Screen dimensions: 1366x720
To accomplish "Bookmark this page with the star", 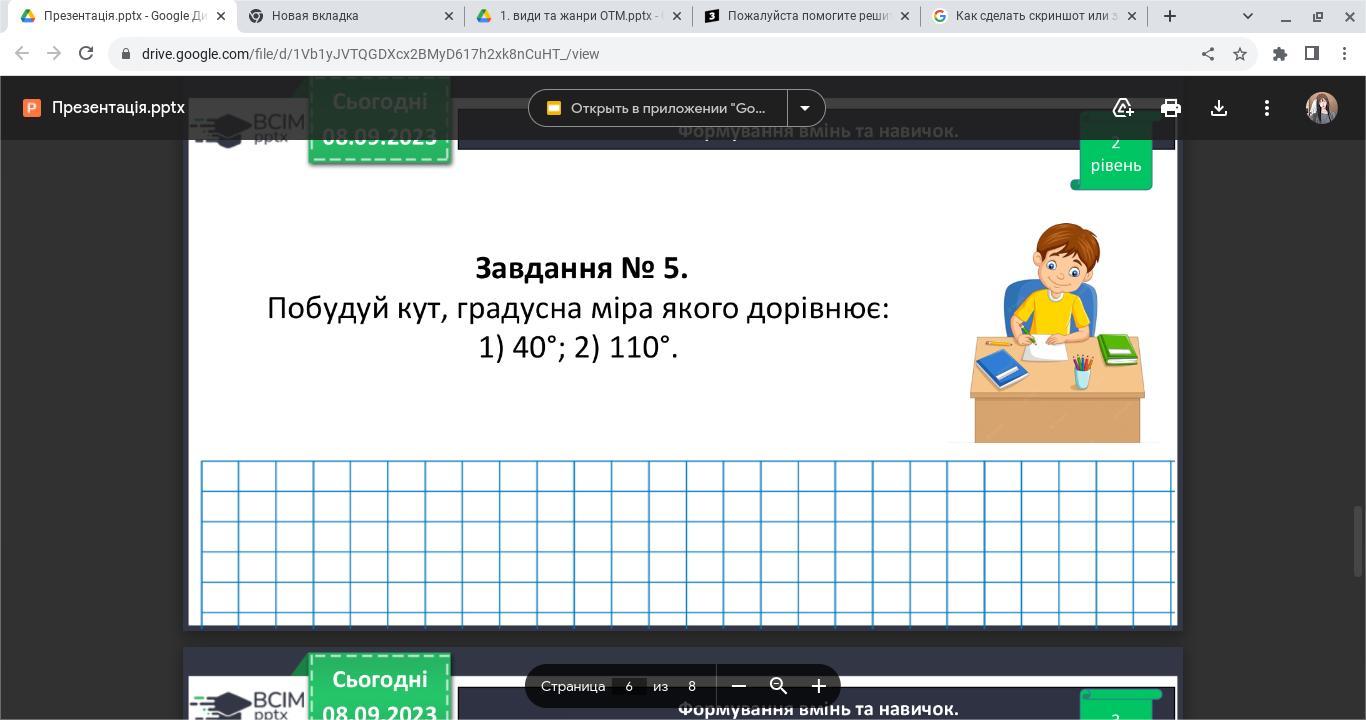I will tap(1240, 54).
